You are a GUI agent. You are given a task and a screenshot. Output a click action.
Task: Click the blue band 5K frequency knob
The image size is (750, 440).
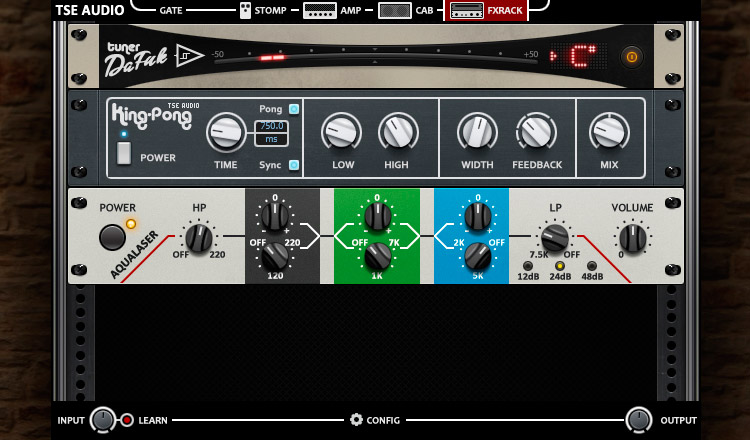477,256
